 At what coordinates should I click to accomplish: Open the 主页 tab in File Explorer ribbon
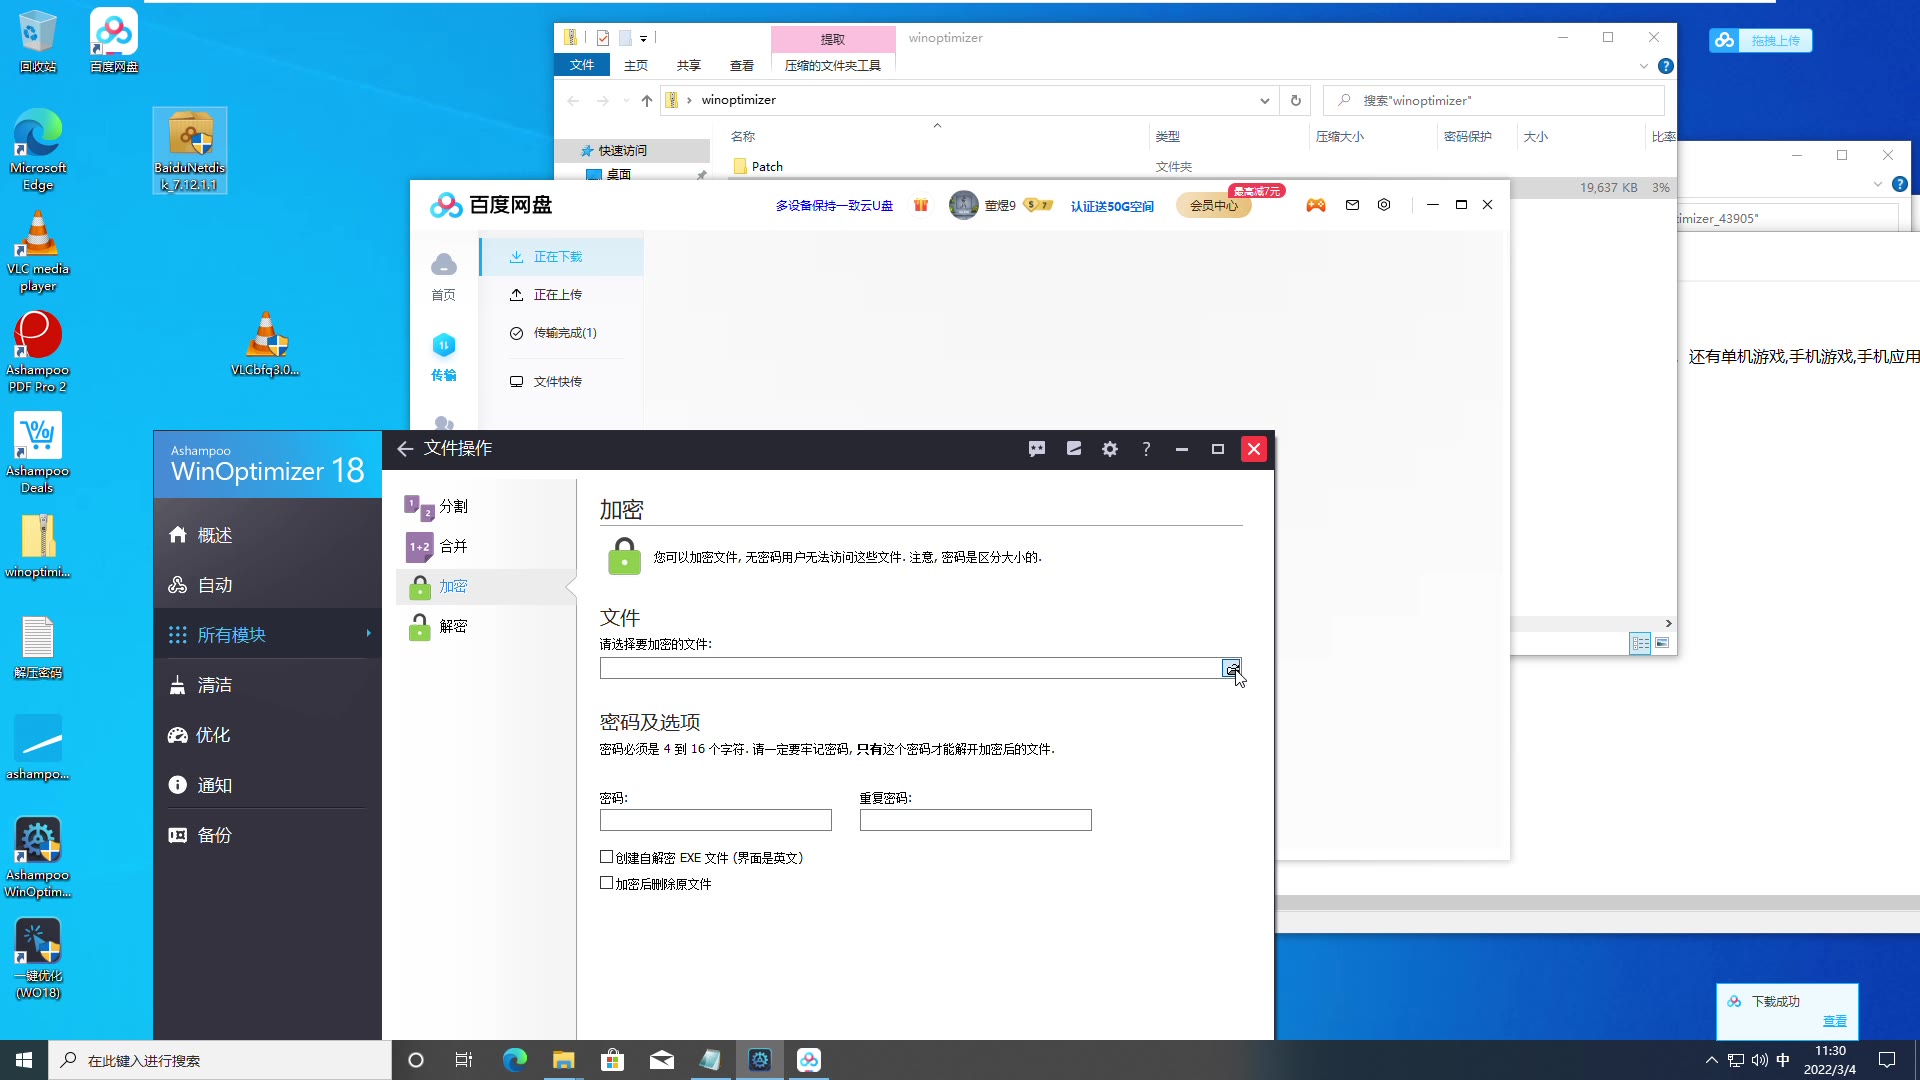pyautogui.click(x=636, y=65)
